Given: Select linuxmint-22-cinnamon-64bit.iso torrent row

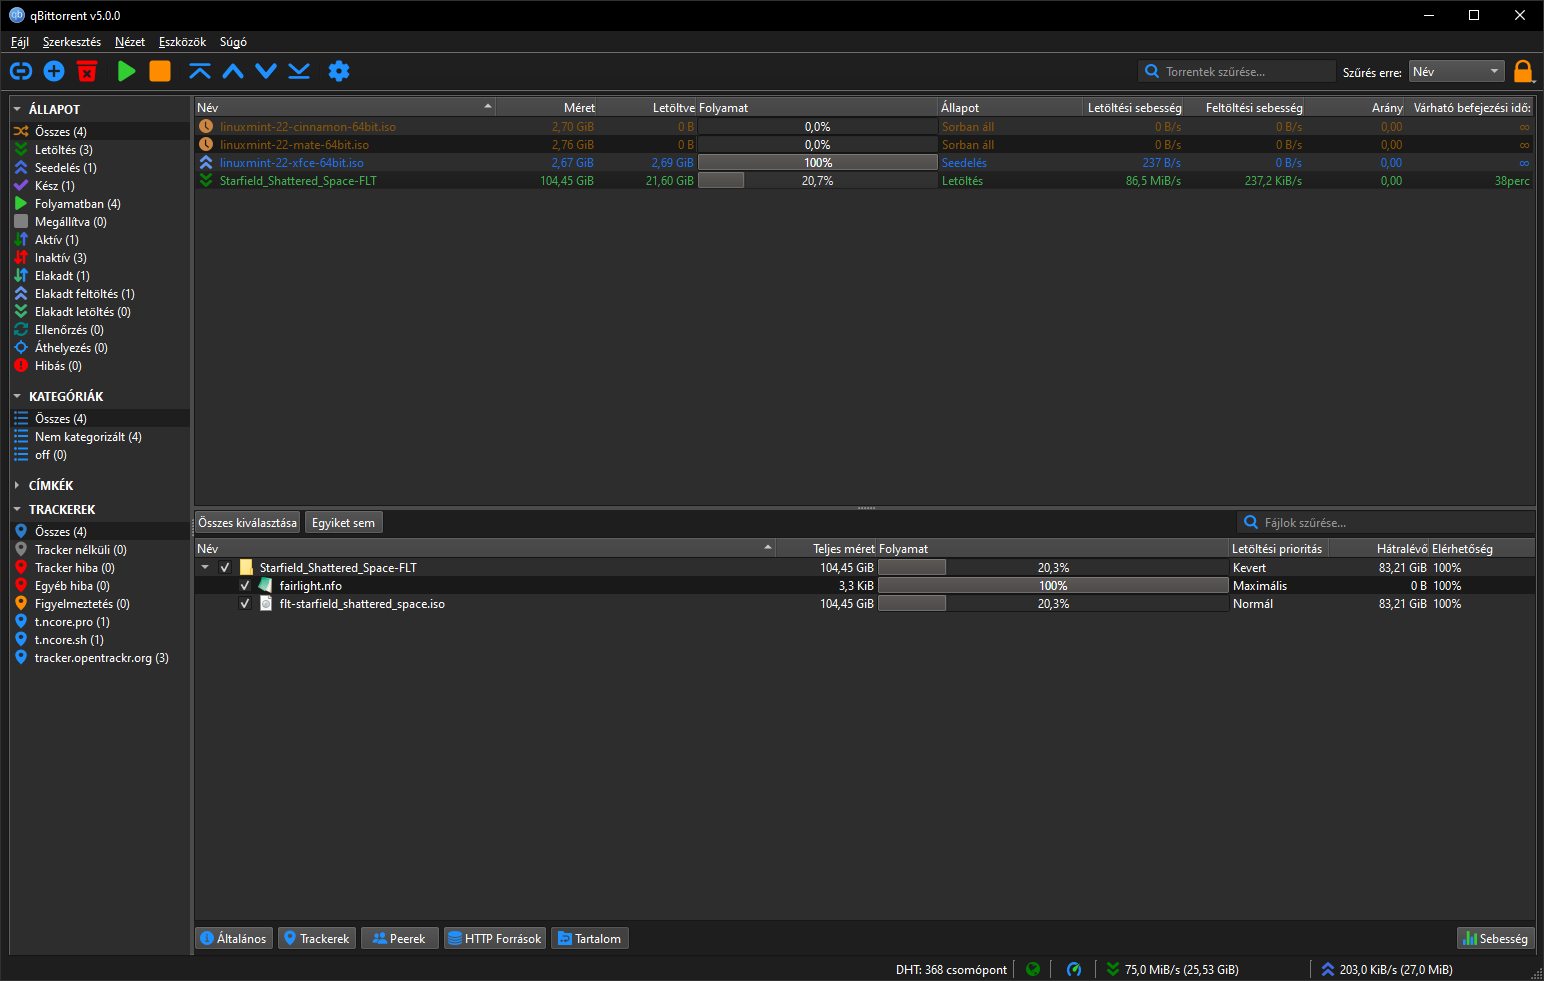Looking at the screenshot, I should pos(864,127).
